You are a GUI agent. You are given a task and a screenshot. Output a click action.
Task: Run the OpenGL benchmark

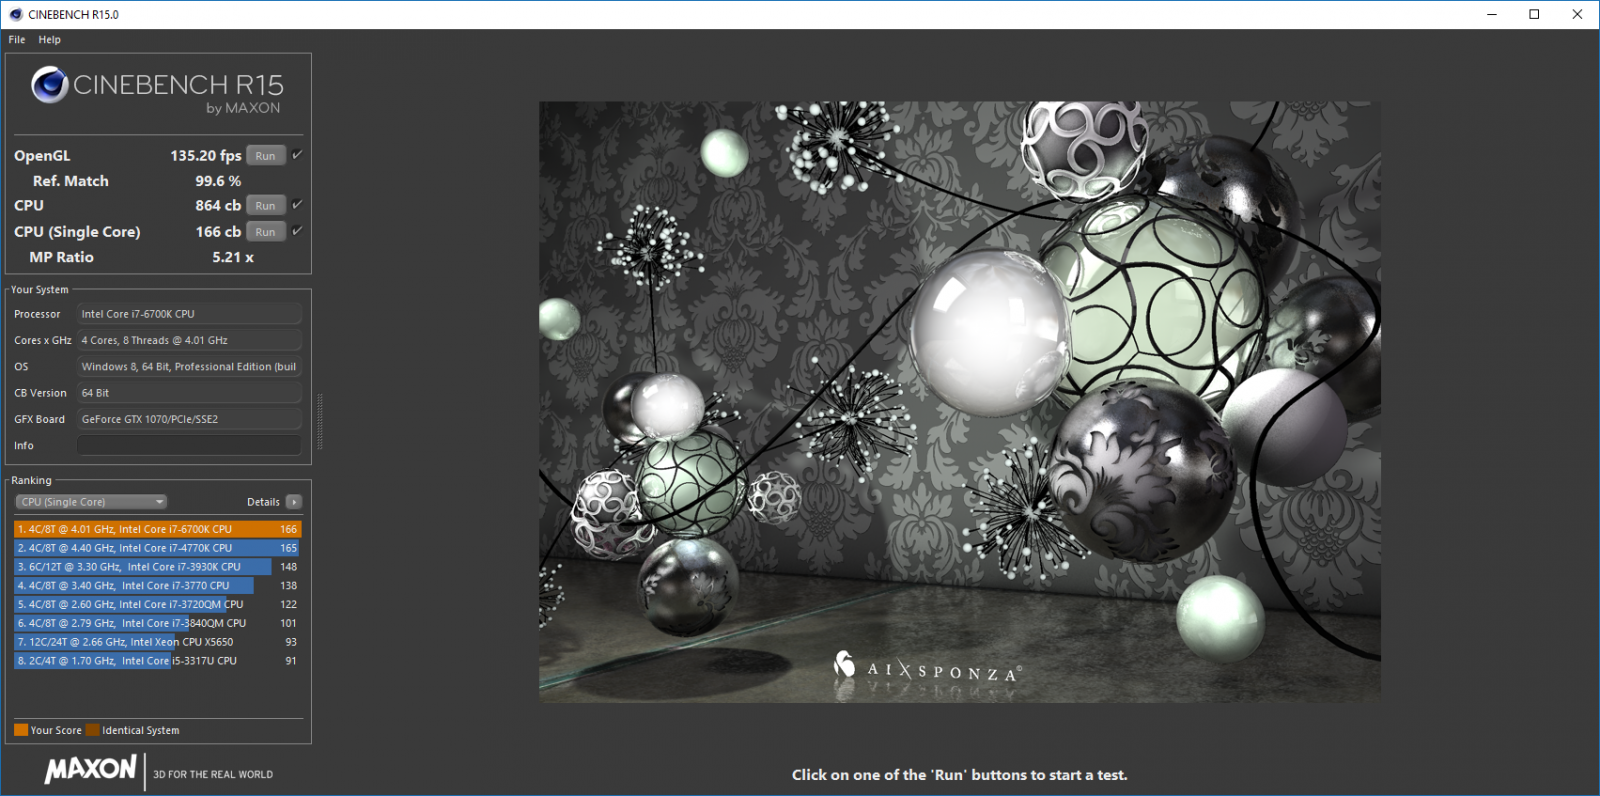tap(266, 156)
